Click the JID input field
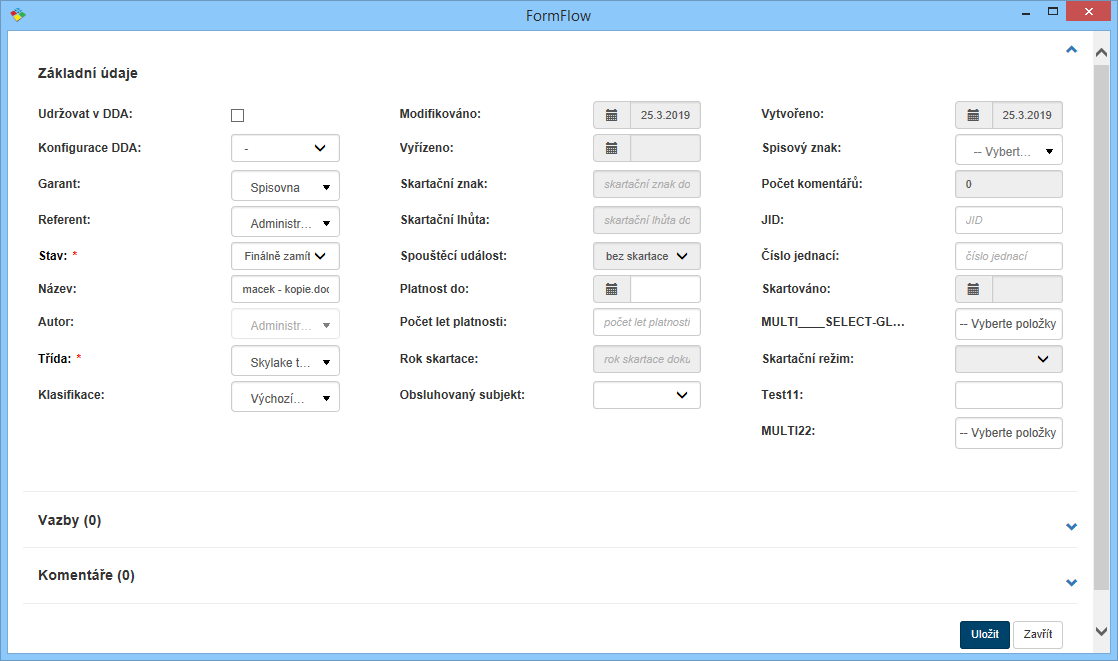 pyautogui.click(x=1008, y=220)
